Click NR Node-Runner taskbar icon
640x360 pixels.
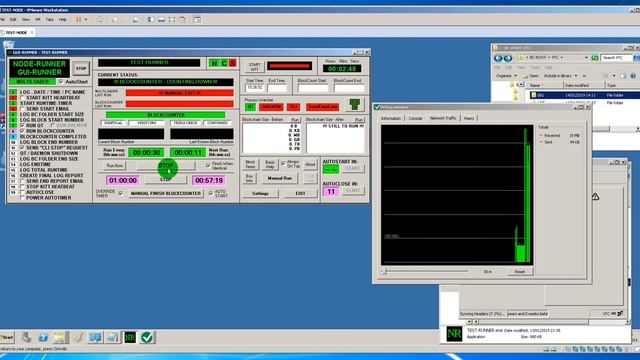point(130,338)
